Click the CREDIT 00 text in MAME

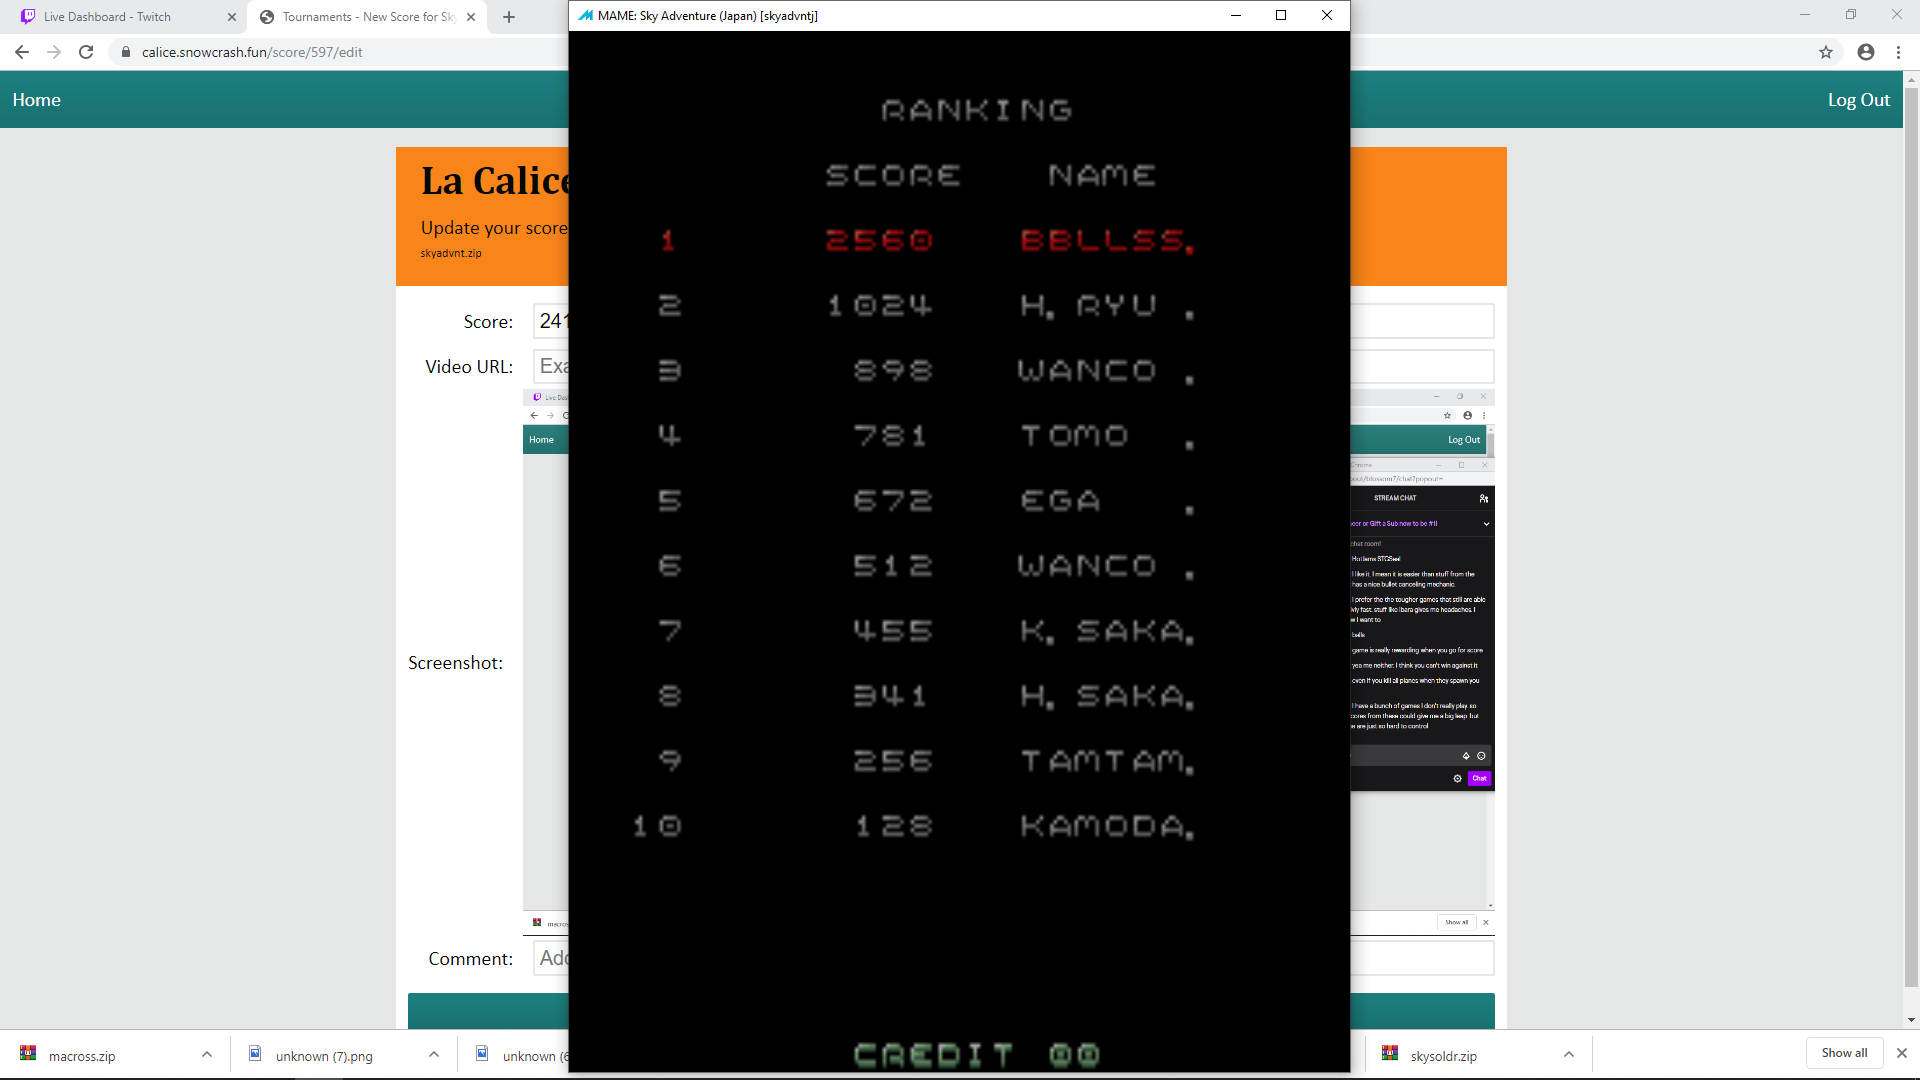[x=977, y=1055]
